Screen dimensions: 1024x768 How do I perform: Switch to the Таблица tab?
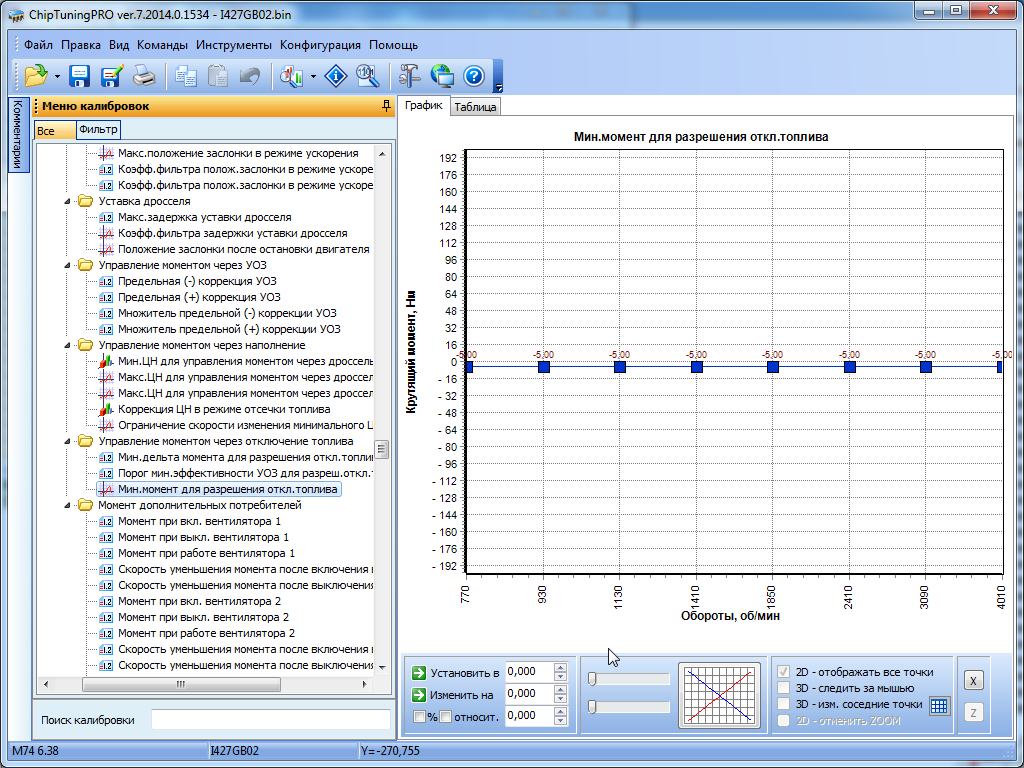(x=475, y=107)
